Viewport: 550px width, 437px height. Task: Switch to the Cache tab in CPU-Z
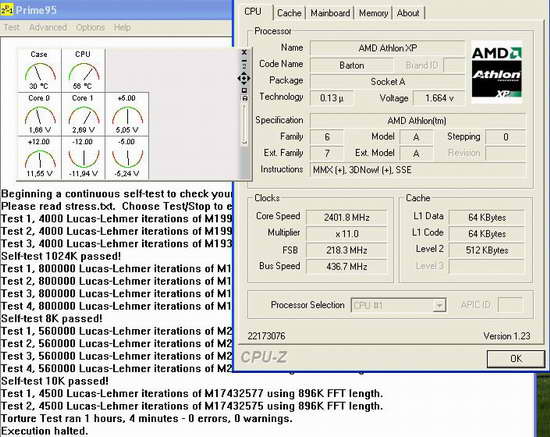pyautogui.click(x=289, y=13)
